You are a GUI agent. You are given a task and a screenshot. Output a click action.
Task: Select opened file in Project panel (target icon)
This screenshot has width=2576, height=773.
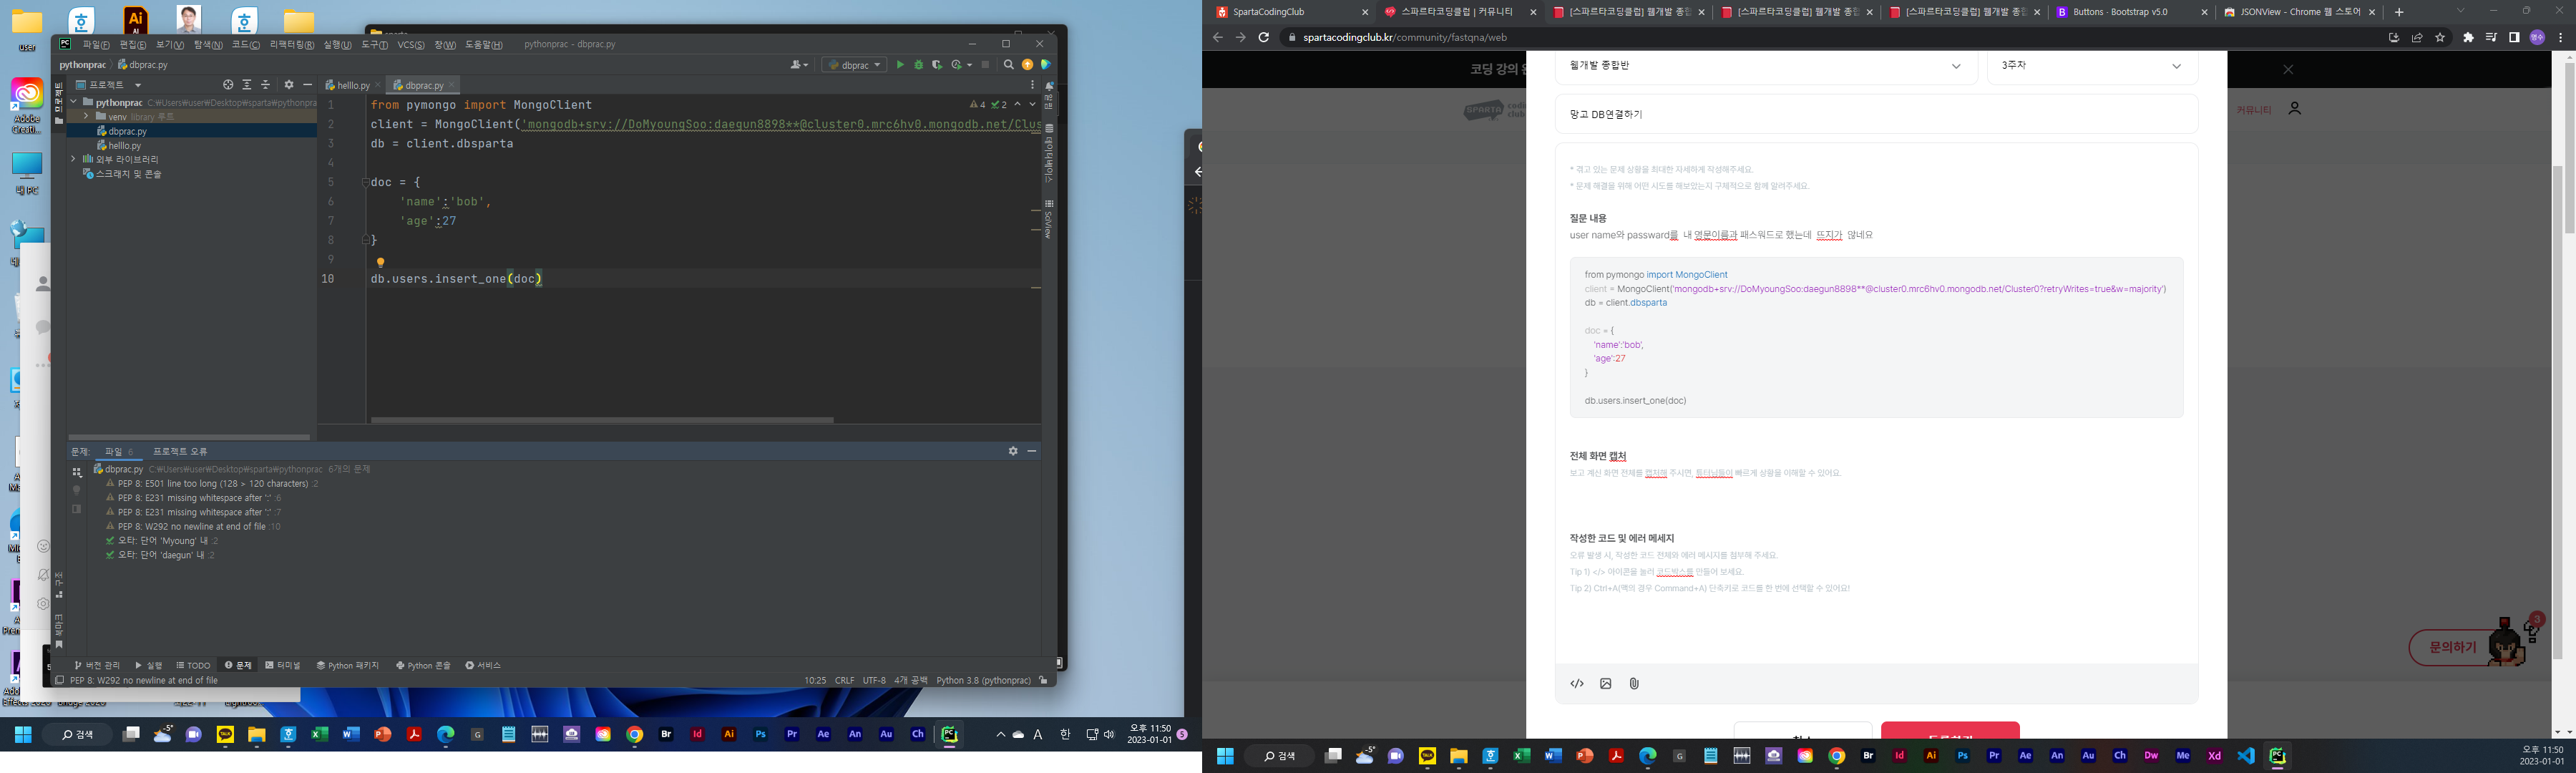[x=228, y=85]
